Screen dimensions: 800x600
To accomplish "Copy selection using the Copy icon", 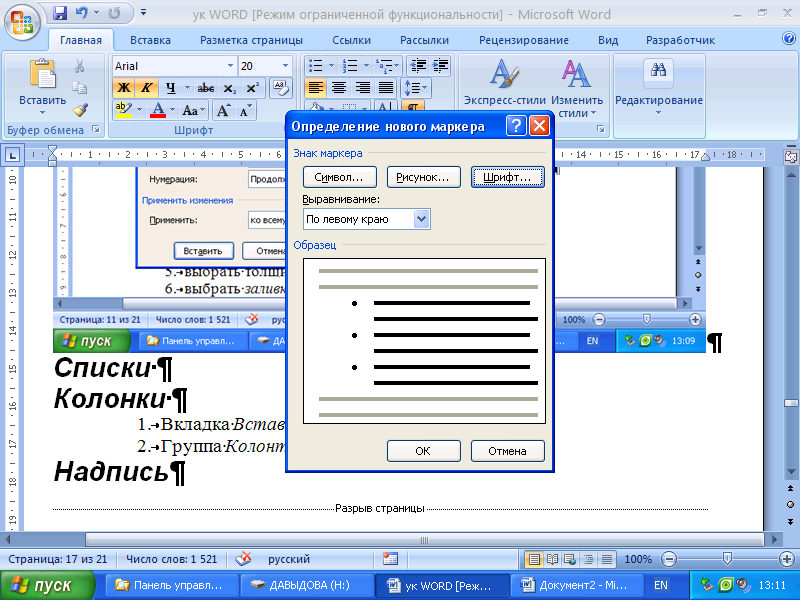I will pos(80,88).
